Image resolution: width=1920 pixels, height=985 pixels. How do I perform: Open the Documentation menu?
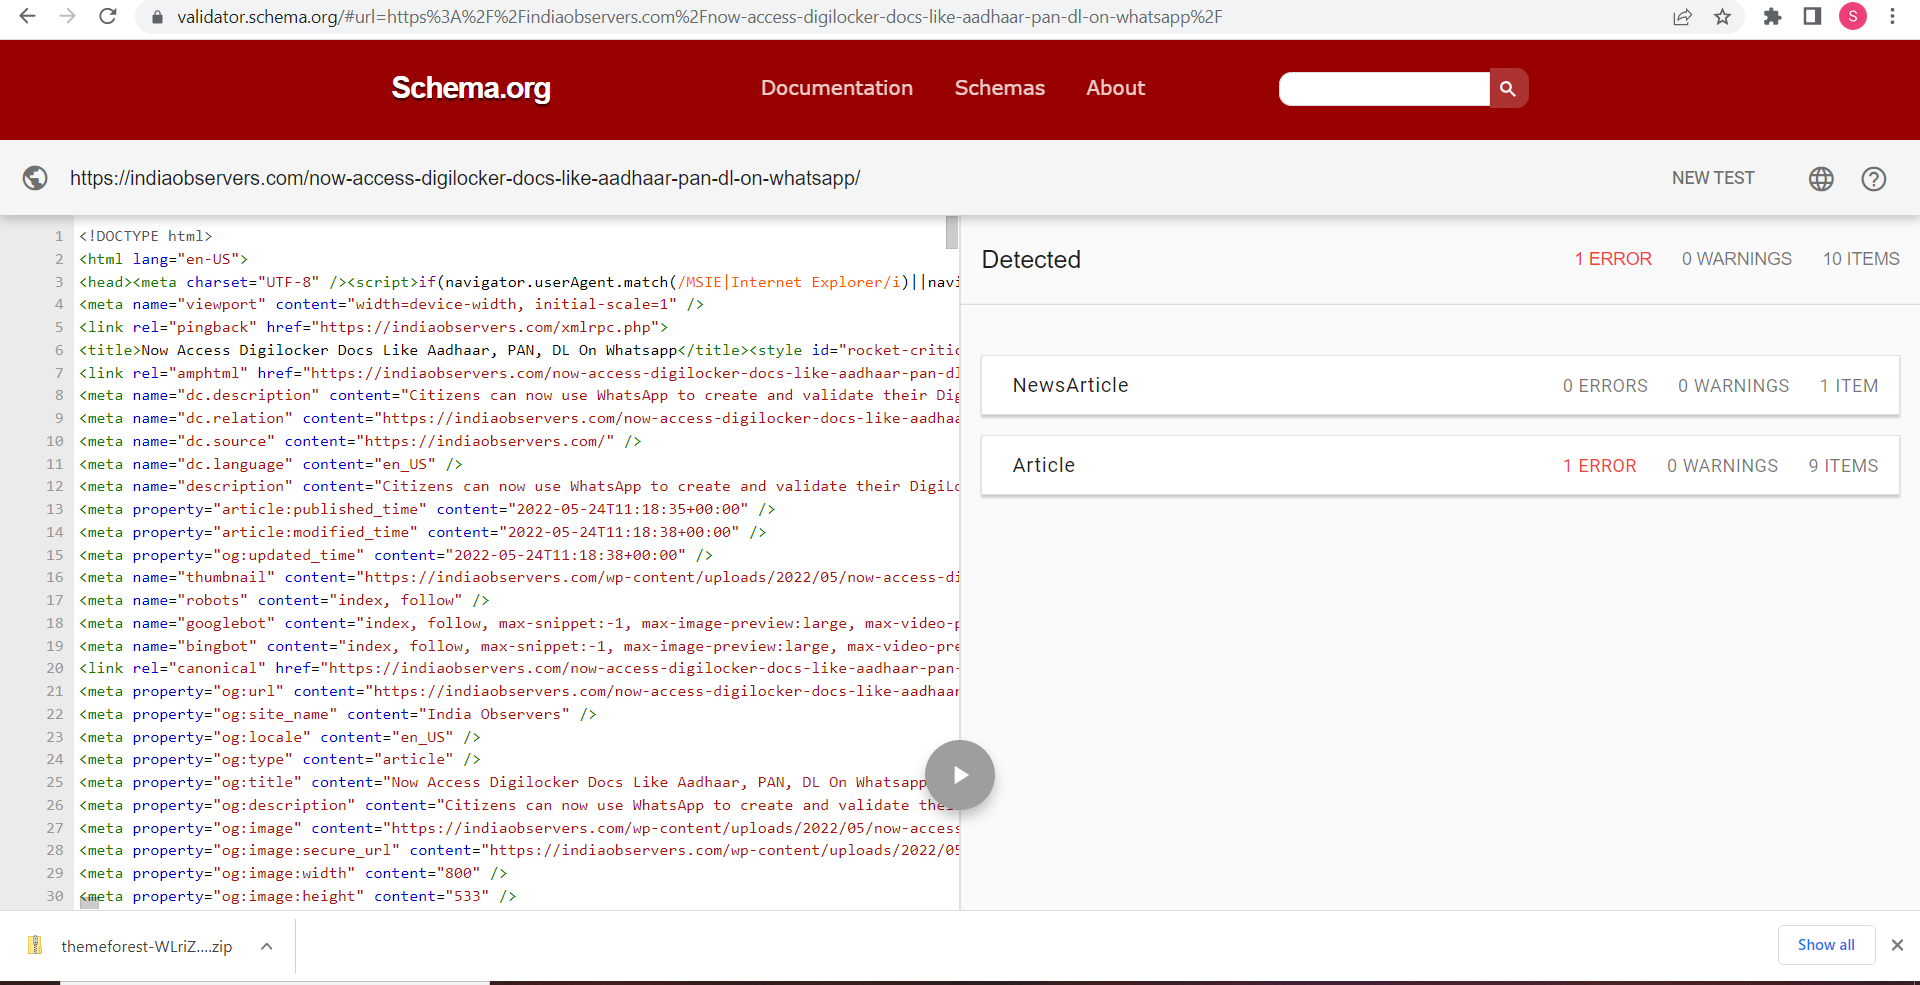point(837,88)
